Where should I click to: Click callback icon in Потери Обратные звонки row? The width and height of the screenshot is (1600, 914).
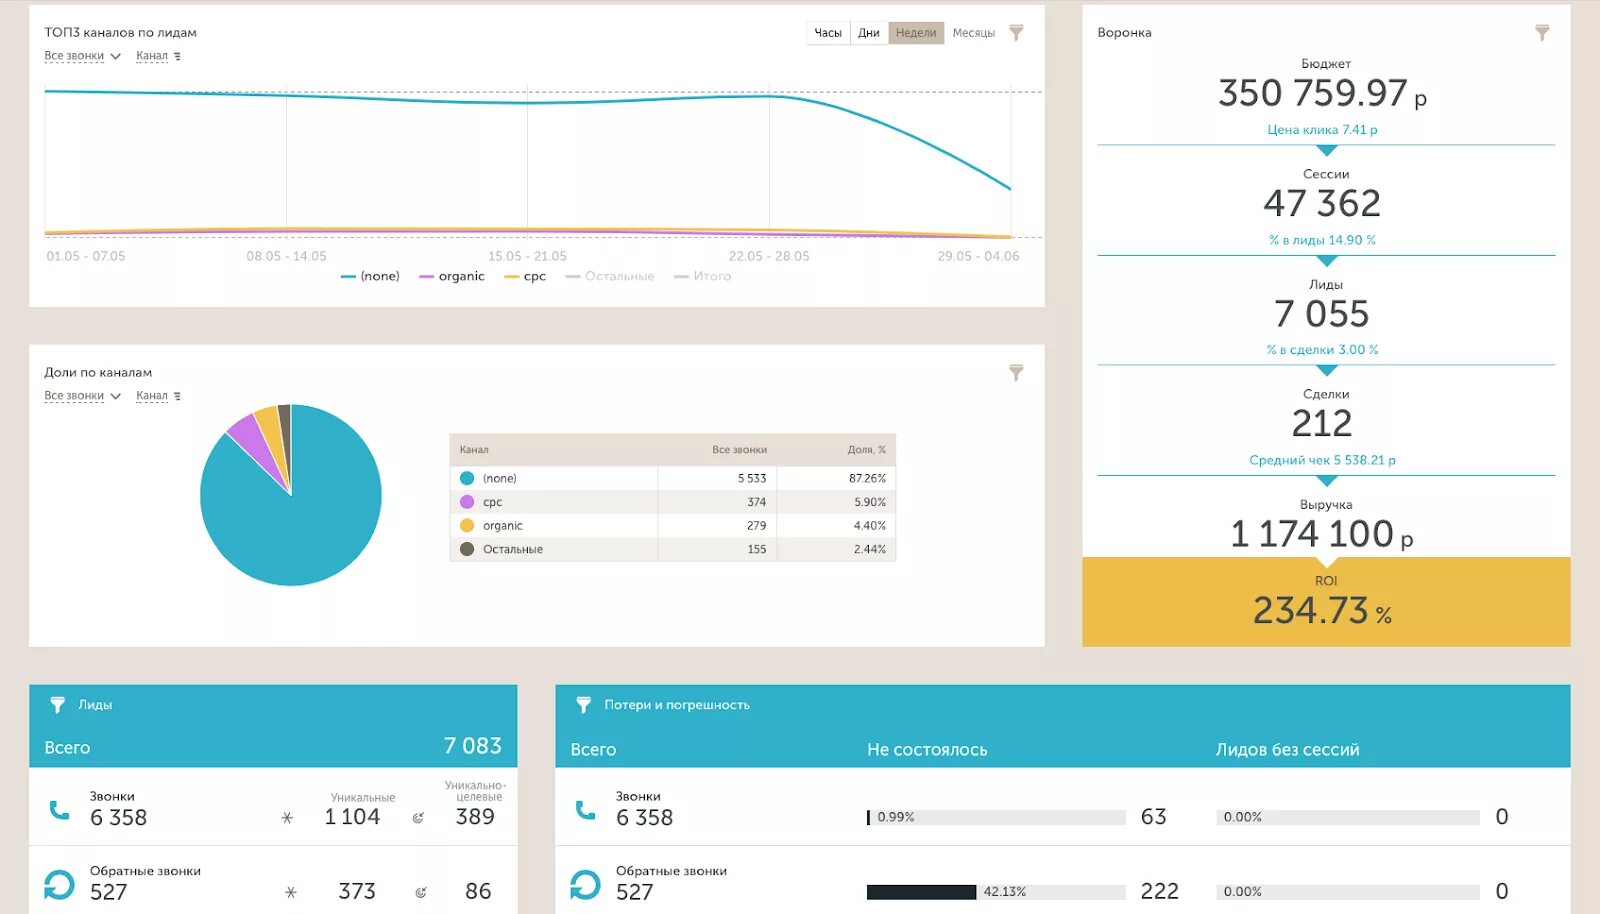point(585,884)
